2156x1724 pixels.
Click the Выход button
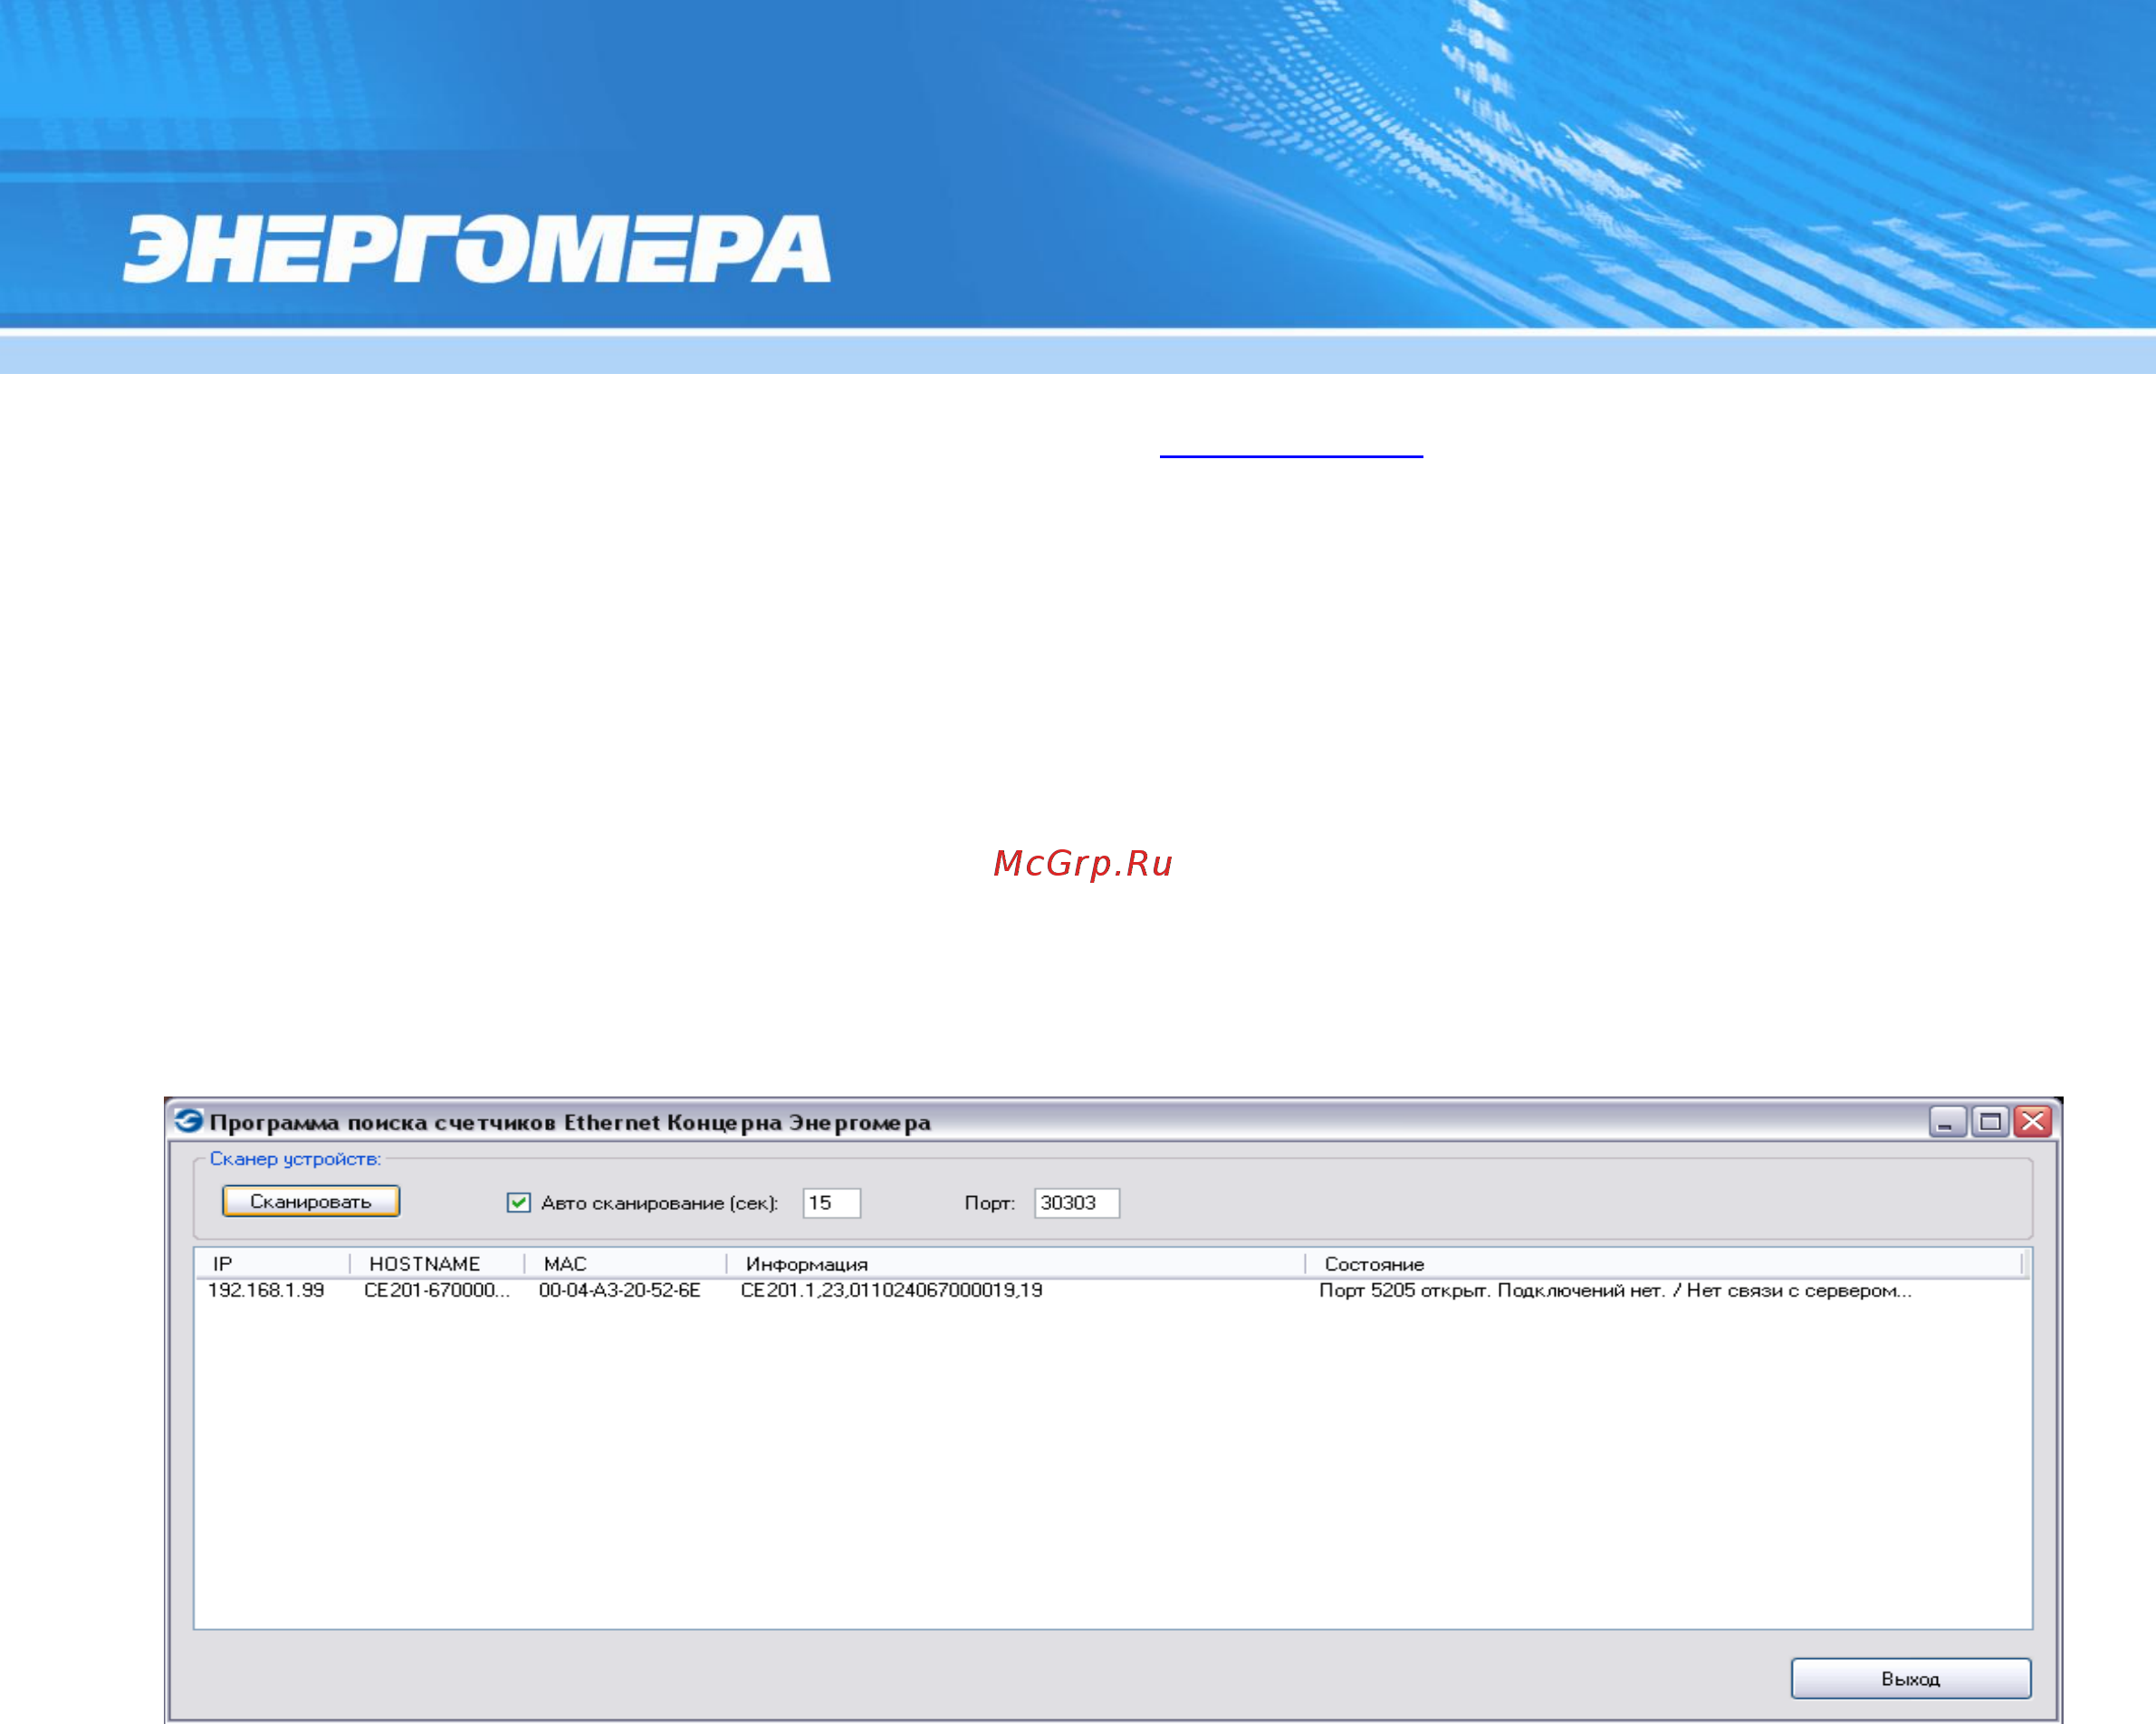point(1910,1678)
